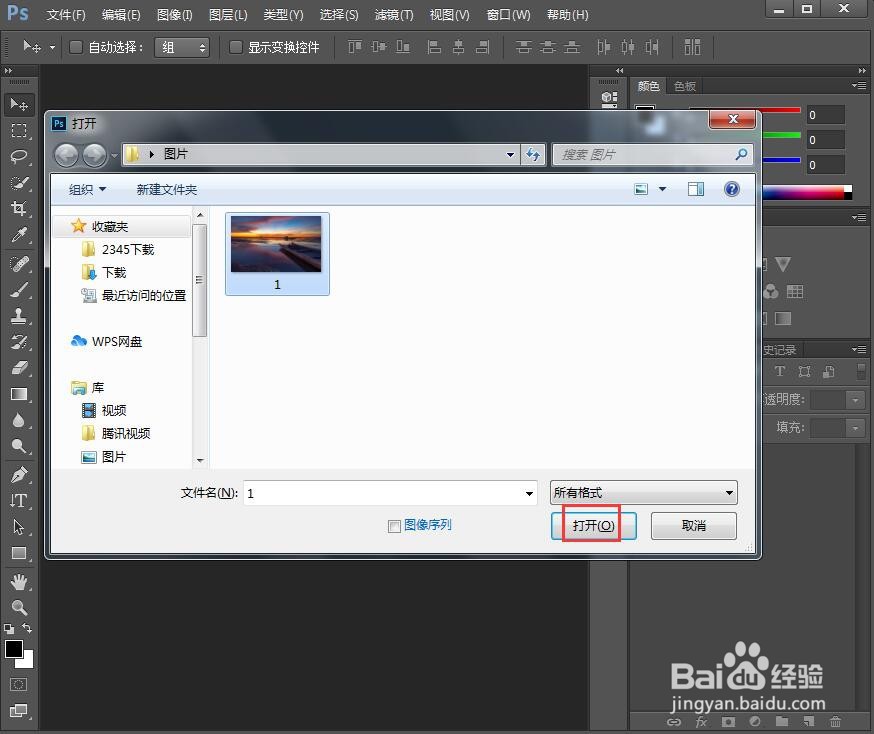Click the 搜索 图片 search field
874x734 pixels.
[652, 154]
